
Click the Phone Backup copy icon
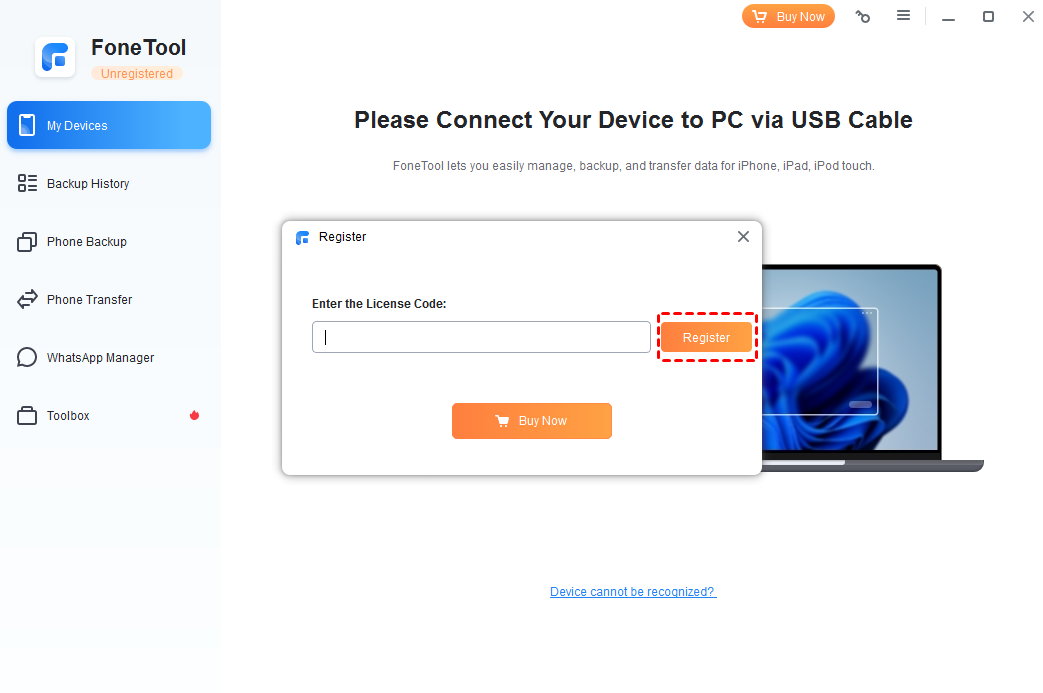(x=27, y=241)
